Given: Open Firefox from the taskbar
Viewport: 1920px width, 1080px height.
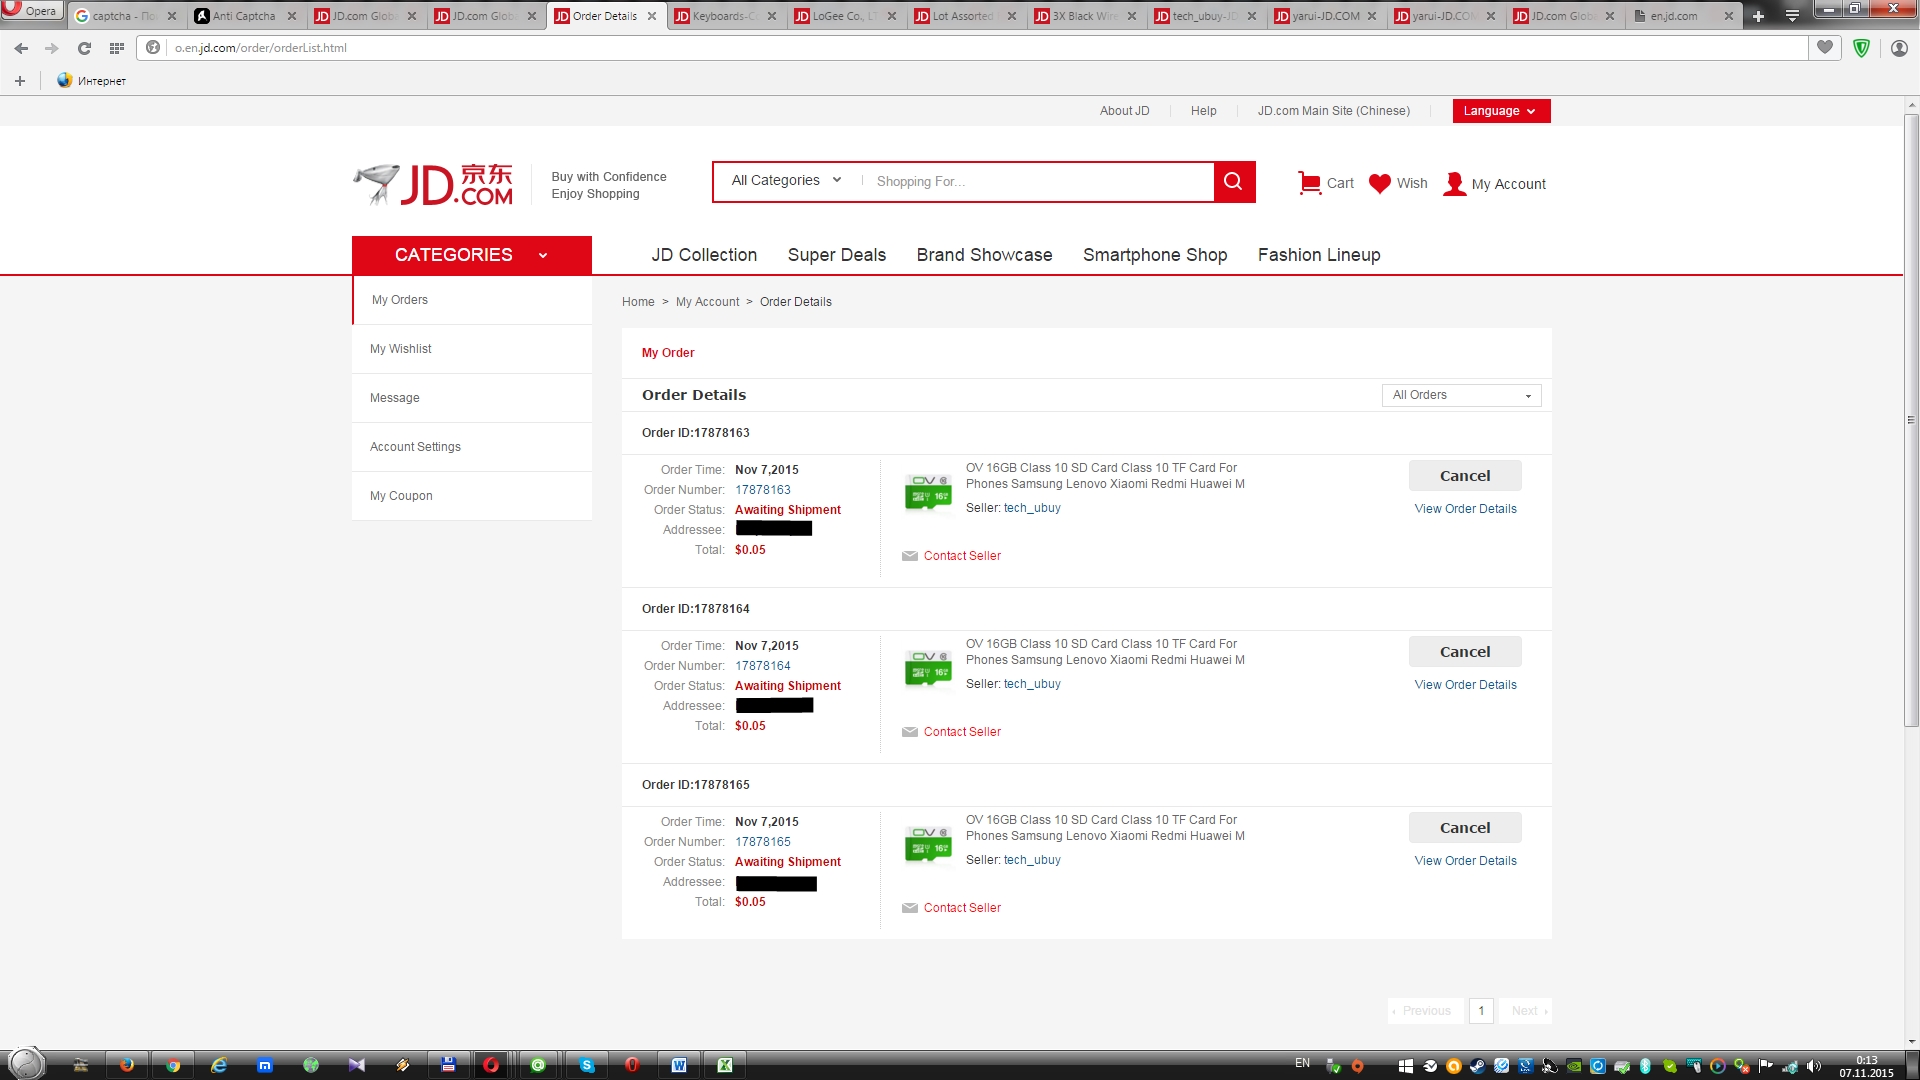Looking at the screenshot, I should click(127, 1065).
